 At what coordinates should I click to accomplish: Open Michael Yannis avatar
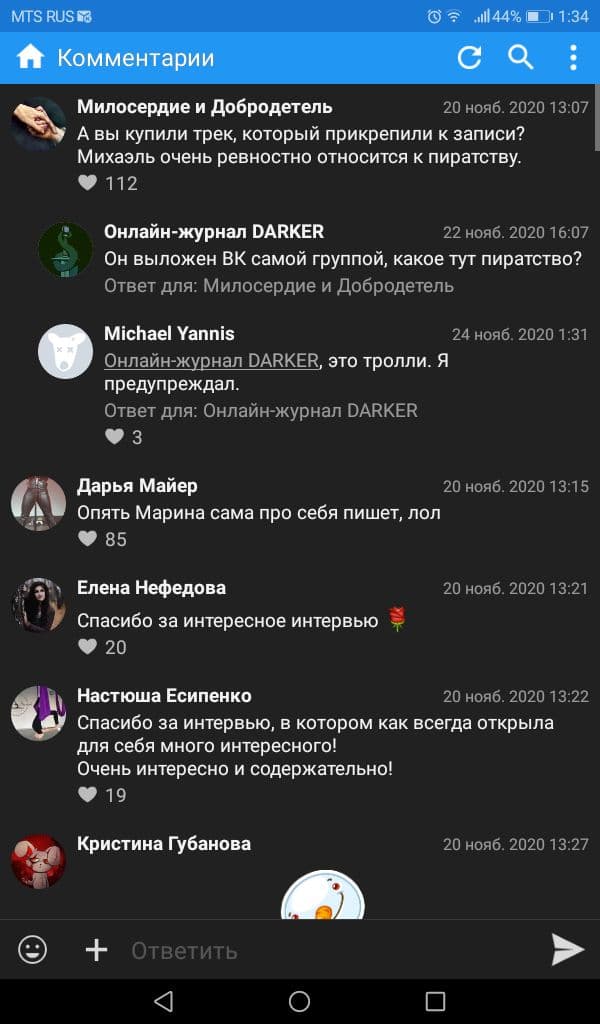click(65, 351)
